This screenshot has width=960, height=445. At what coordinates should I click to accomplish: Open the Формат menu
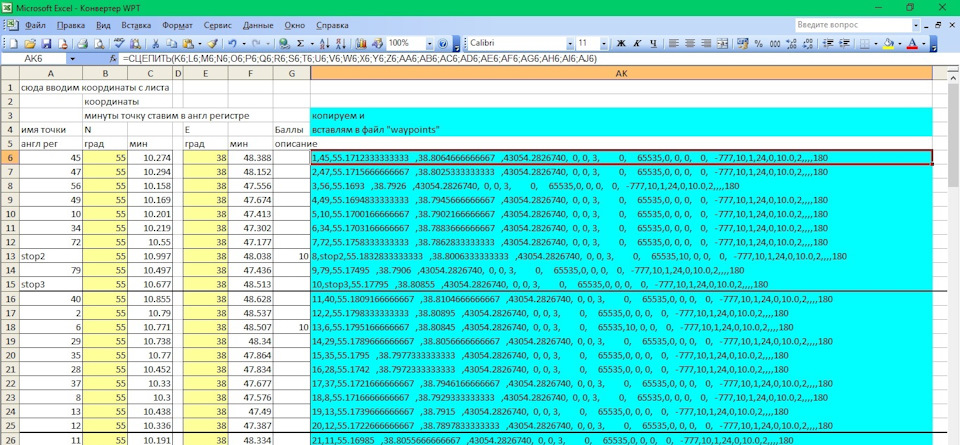pos(178,26)
